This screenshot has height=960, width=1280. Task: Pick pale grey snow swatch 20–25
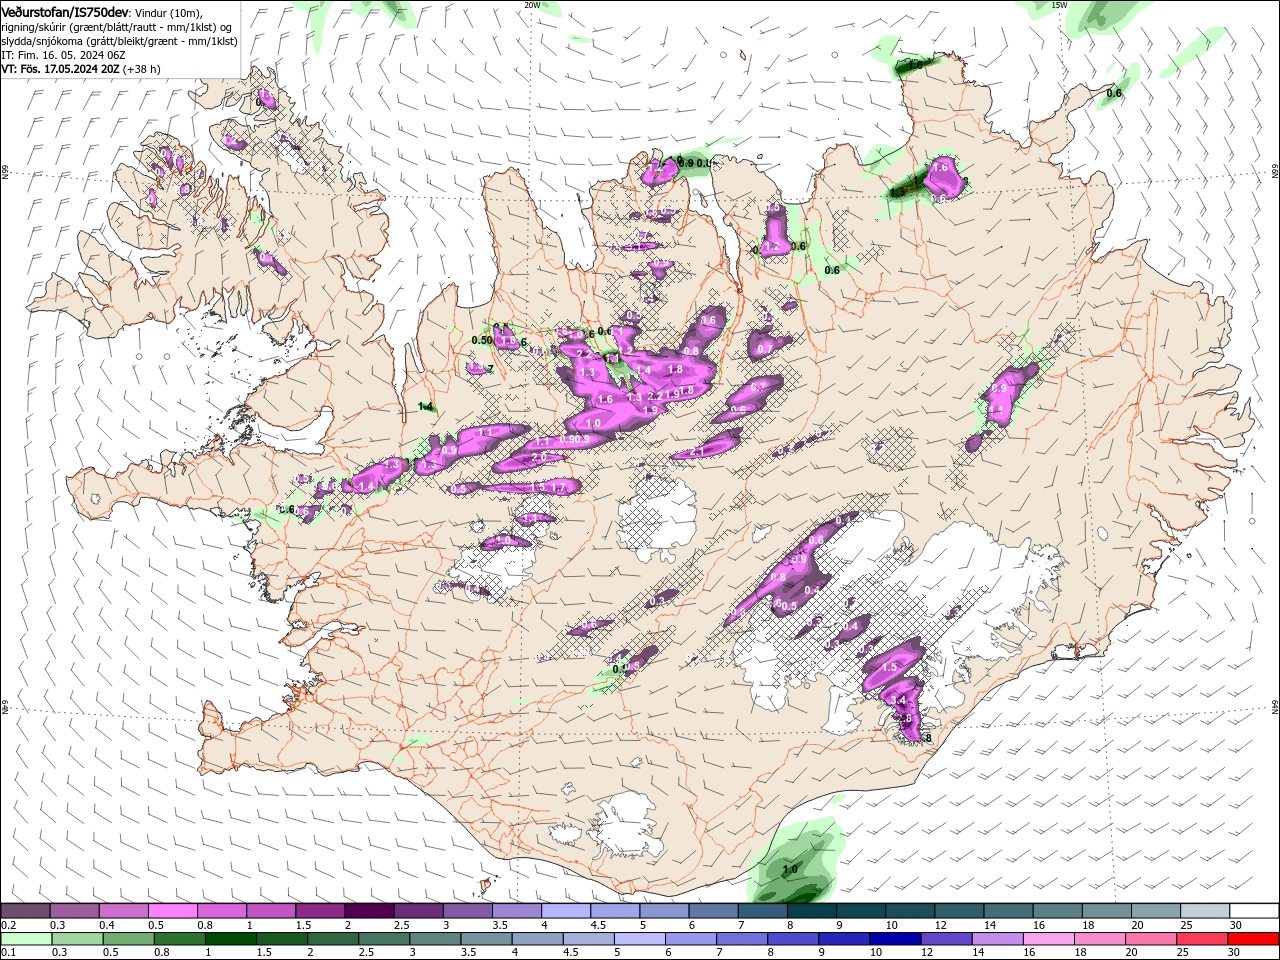[1156, 911]
